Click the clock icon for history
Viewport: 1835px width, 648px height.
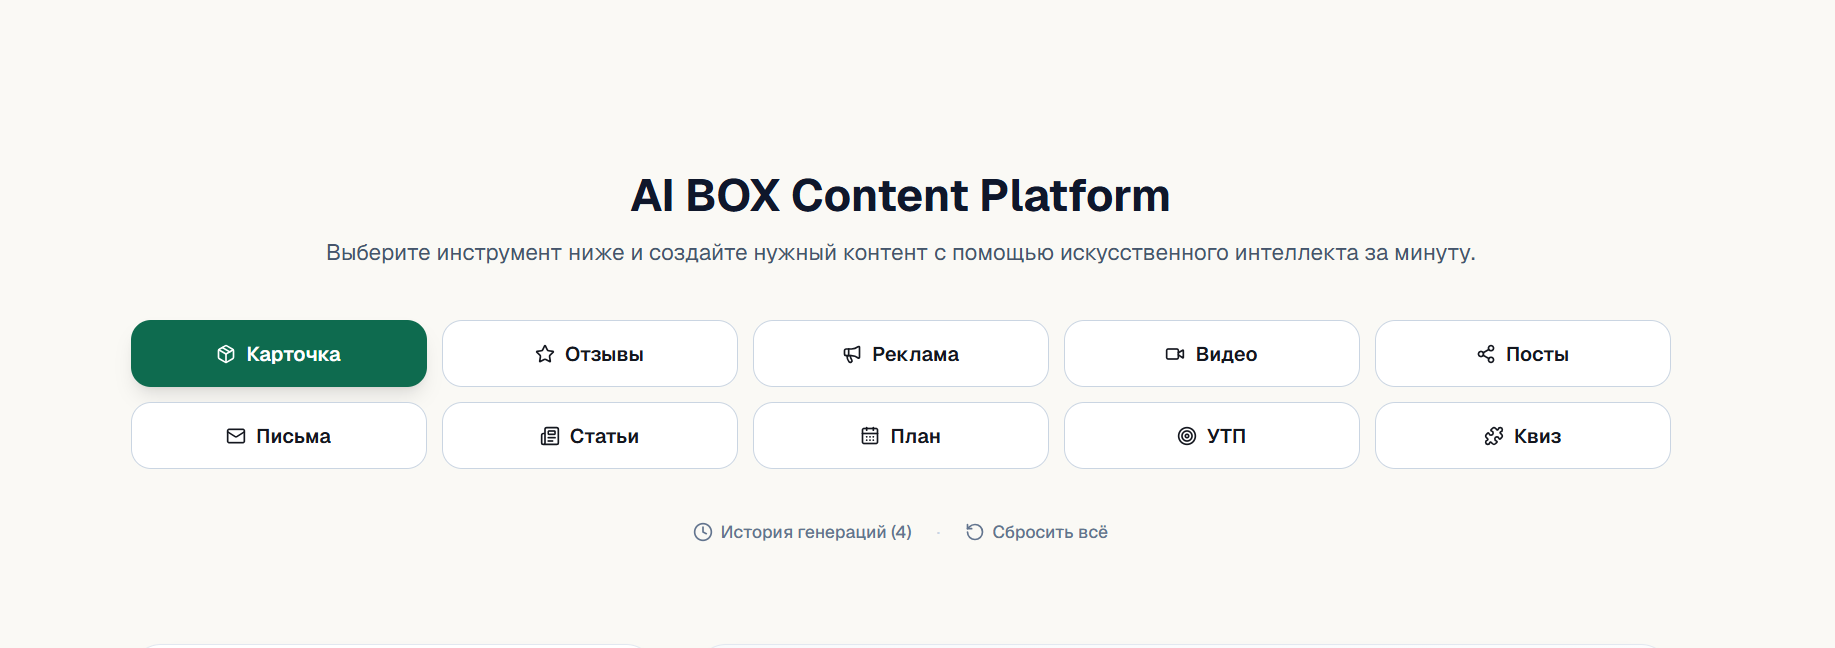click(703, 532)
